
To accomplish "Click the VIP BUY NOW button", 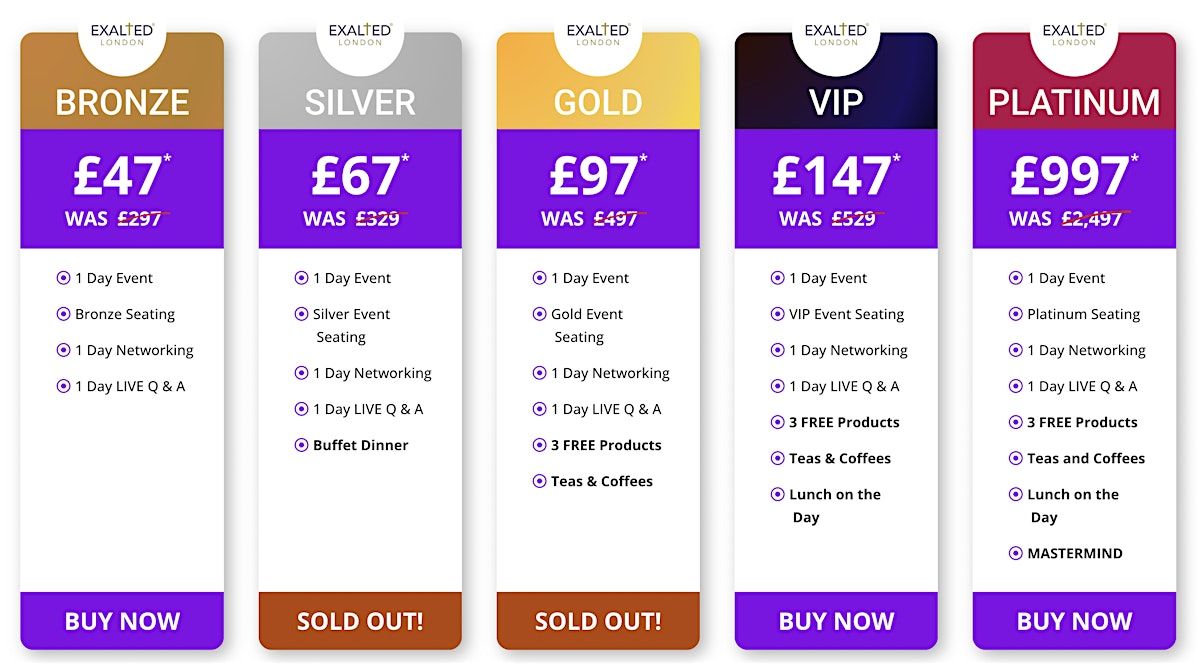I will (836, 621).
